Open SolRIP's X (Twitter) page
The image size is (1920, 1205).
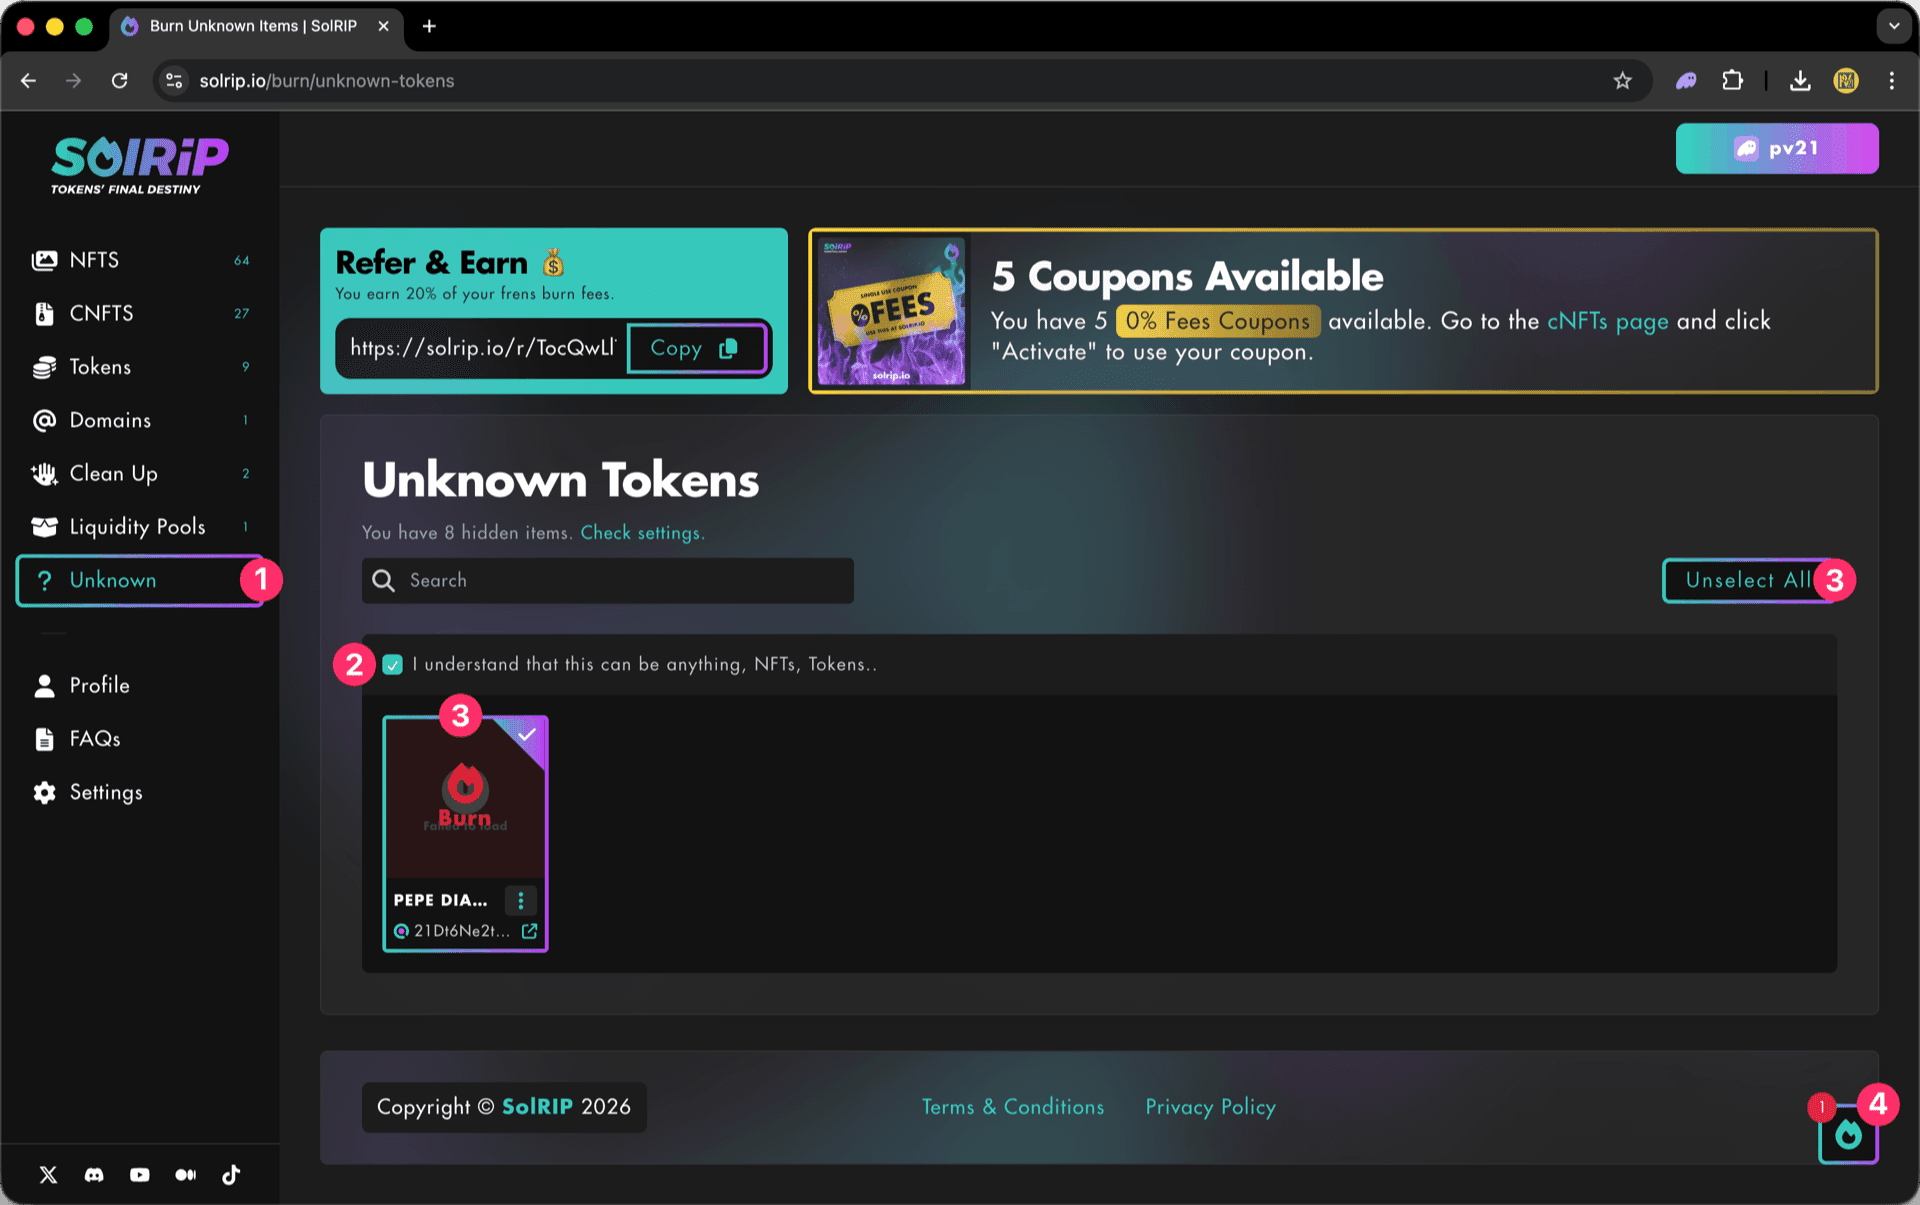pyautogui.click(x=48, y=1175)
